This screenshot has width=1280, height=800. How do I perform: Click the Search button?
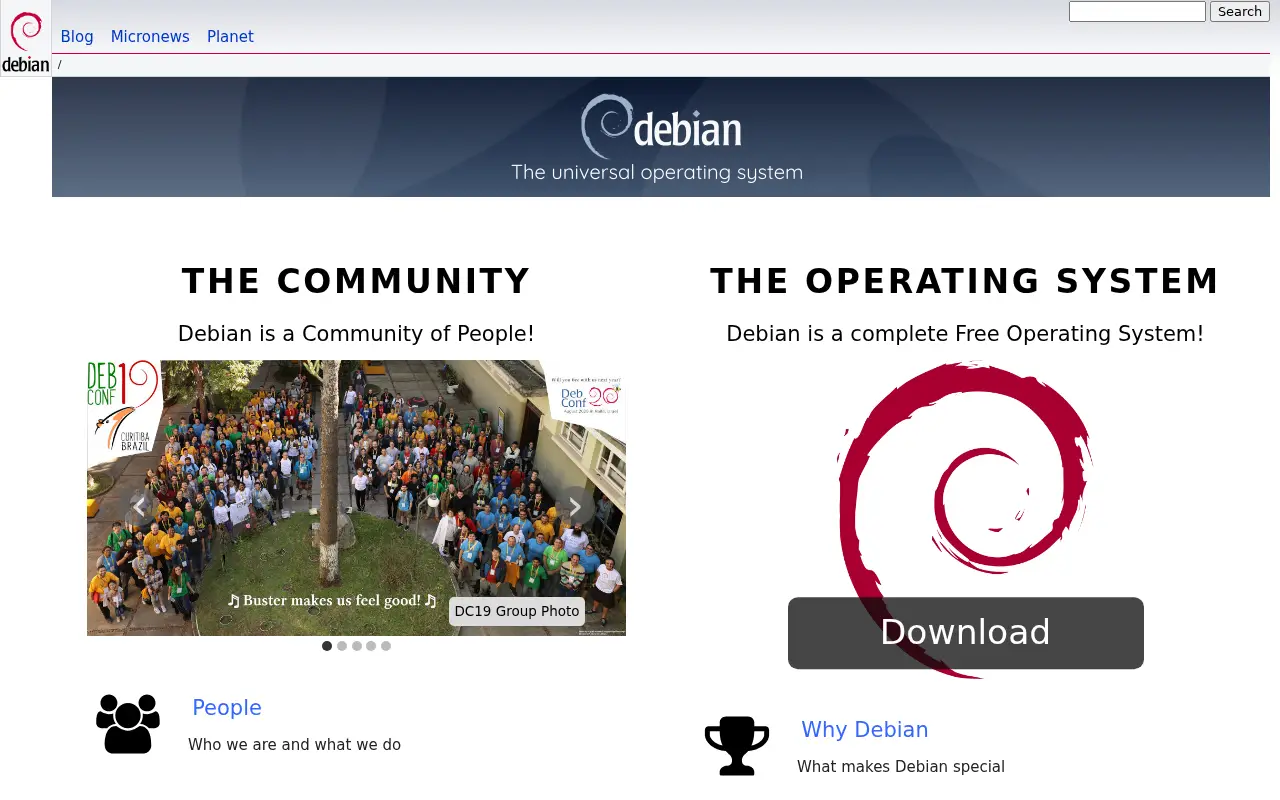[x=1240, y=11]
